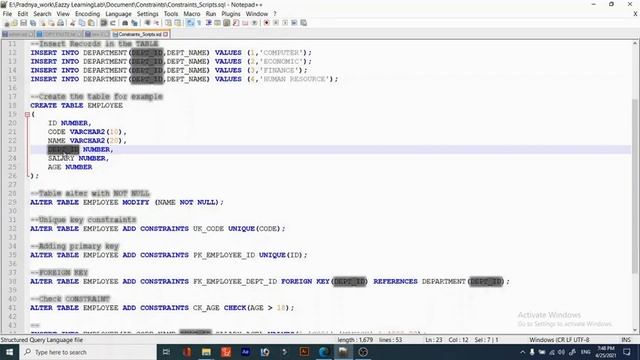Click the 'Type here to search' taskbar box
Viewport: 640px width, 360px height.
click(88, 352)
